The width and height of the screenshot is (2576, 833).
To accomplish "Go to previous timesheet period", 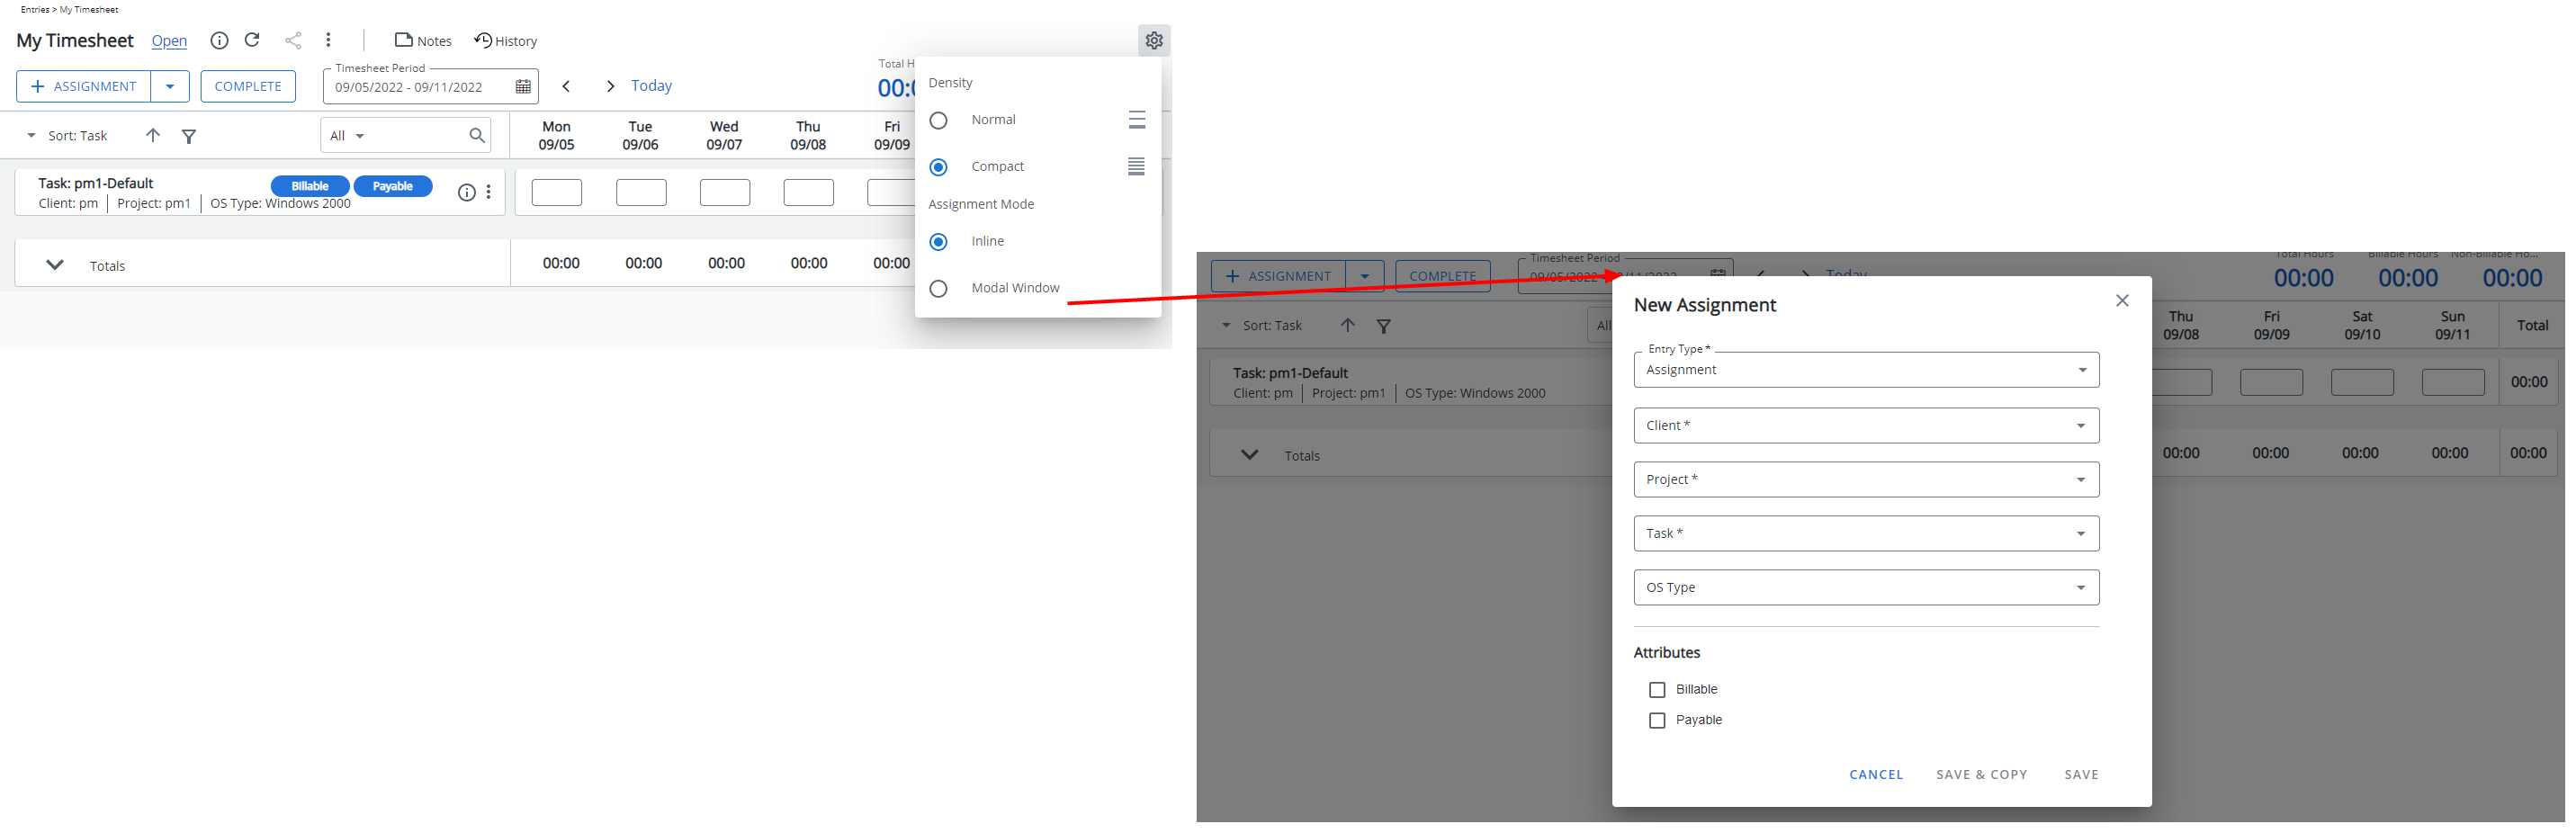I will pos(566,86).
